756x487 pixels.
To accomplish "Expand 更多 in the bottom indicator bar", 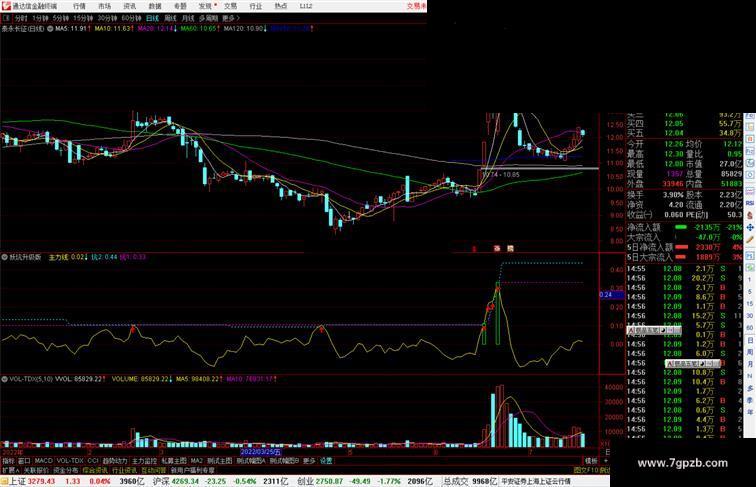I will (x=309, y=461).
